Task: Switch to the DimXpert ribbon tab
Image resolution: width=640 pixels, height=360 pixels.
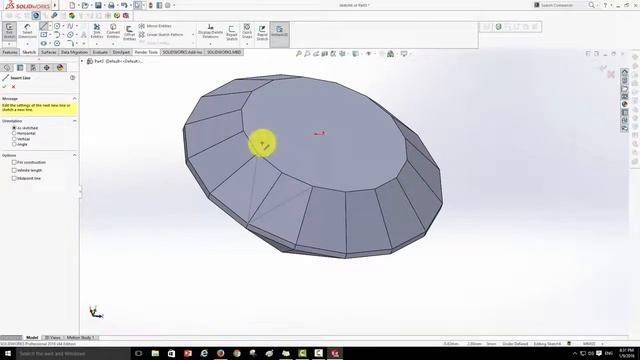Action: (x=121, y=52)
